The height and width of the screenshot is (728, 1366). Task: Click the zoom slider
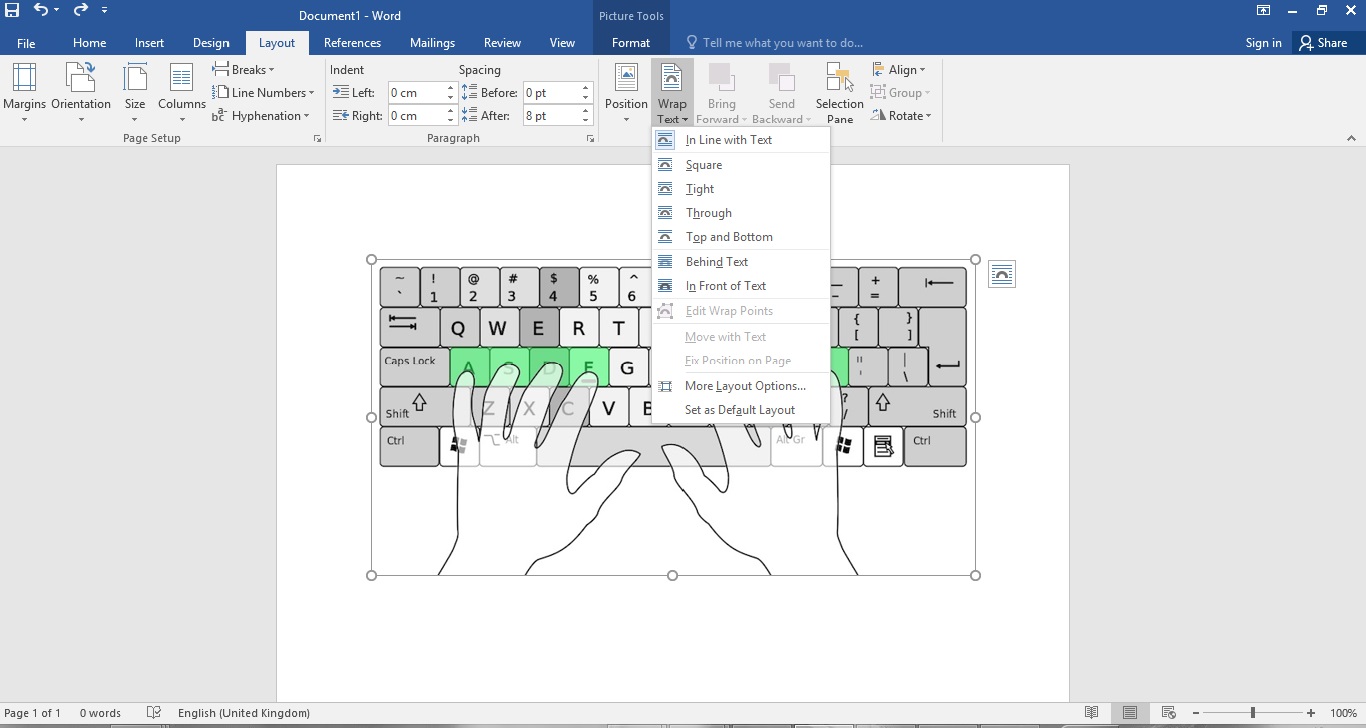click(1253, 713)
